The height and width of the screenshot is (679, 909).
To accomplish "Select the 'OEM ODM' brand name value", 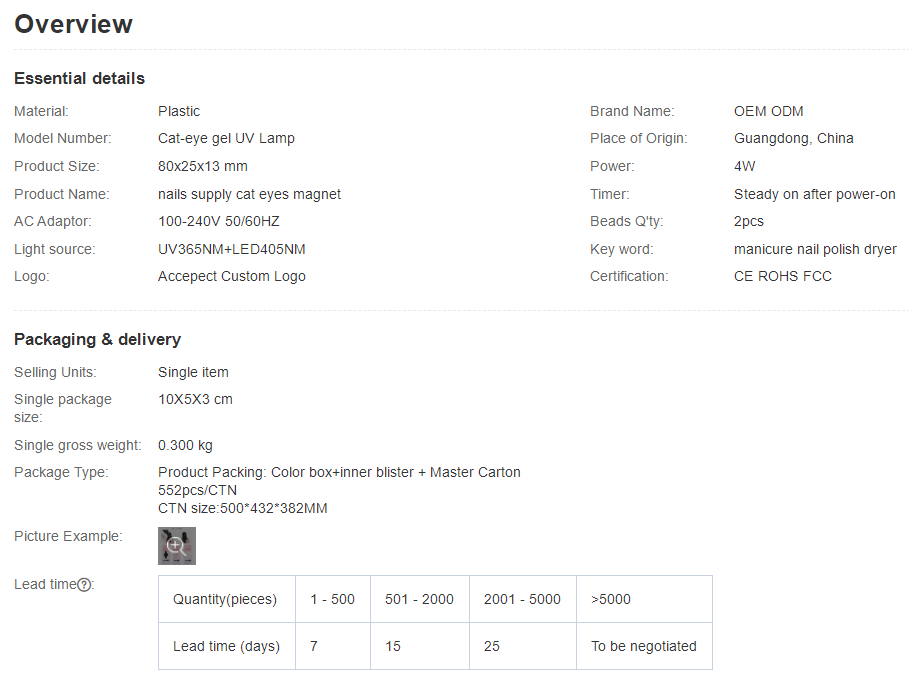I will click(768, 111).
